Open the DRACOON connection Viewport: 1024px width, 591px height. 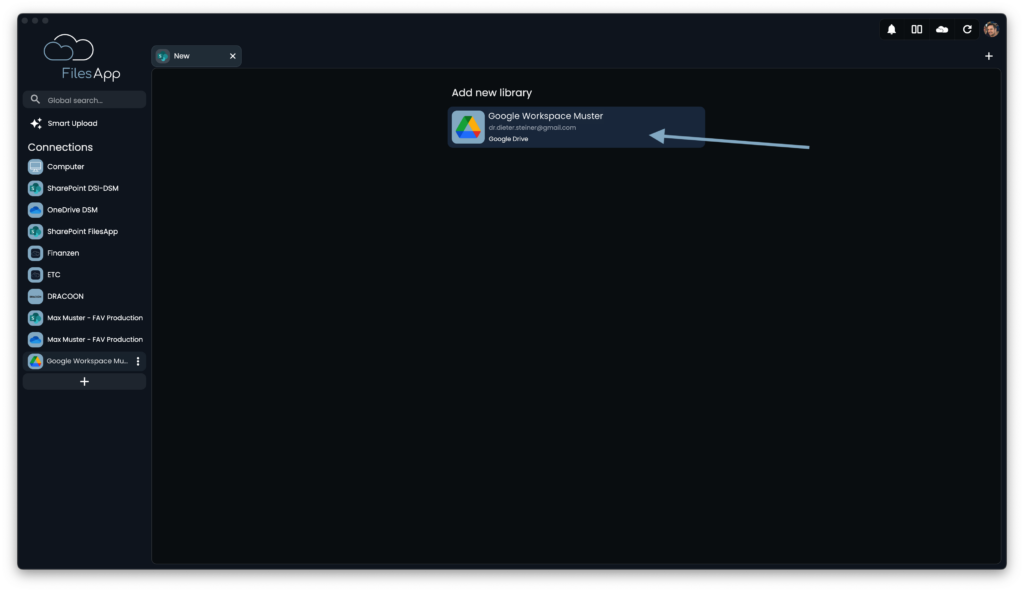pos(84,296)
